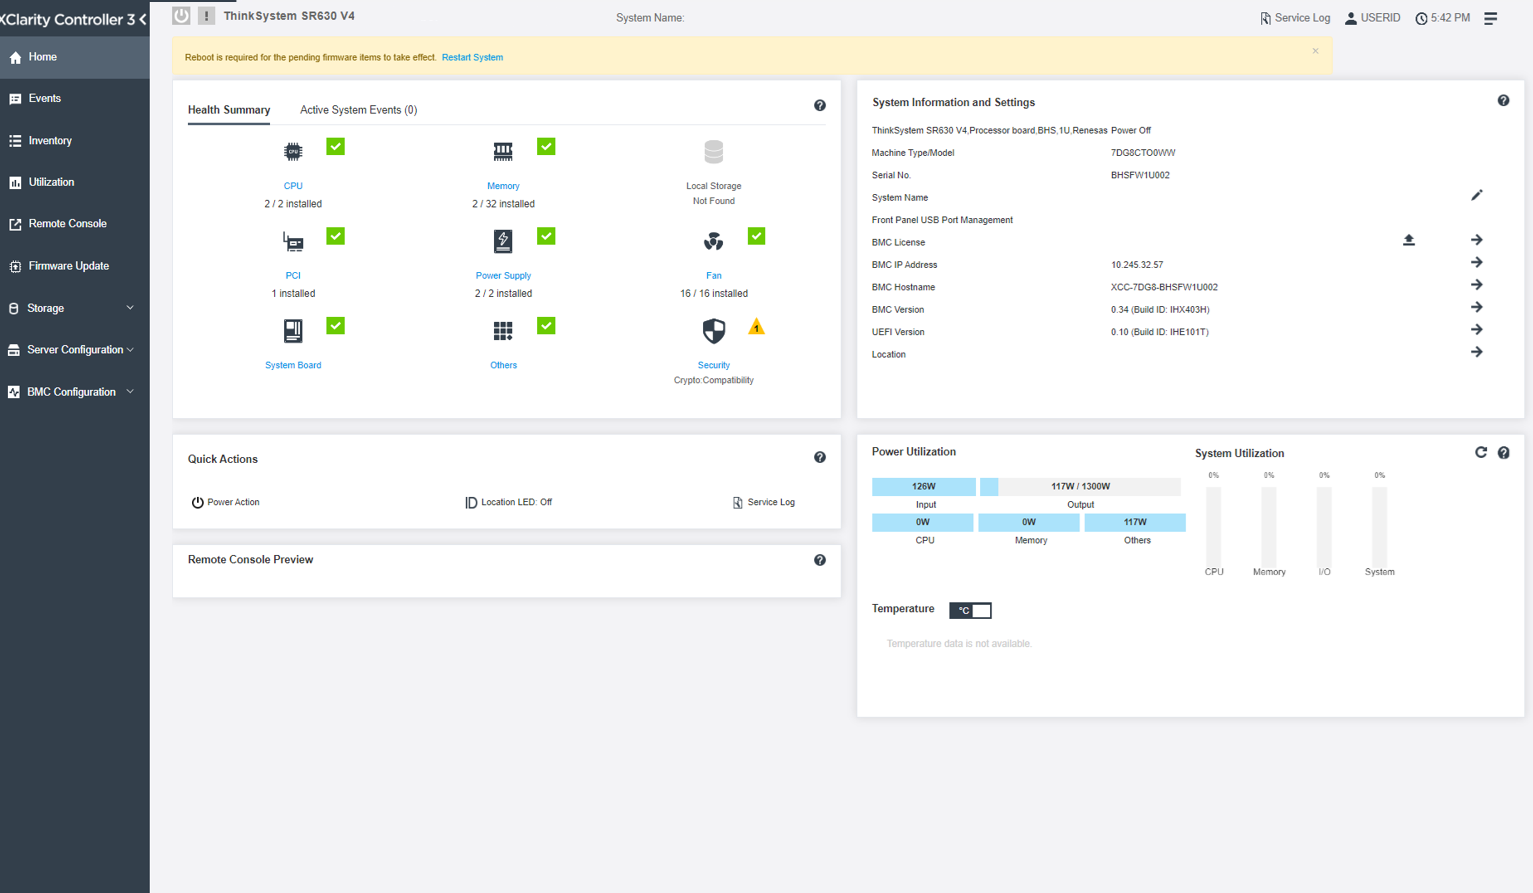
Task: Click the 117W / 1300W Output bar
Action: (1080, 486)
